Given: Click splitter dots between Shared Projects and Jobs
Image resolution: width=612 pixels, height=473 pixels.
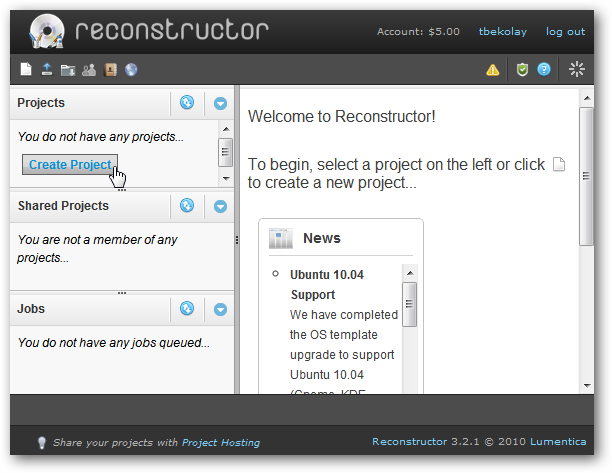Looking at the screenshot, I should pos(122,293).
